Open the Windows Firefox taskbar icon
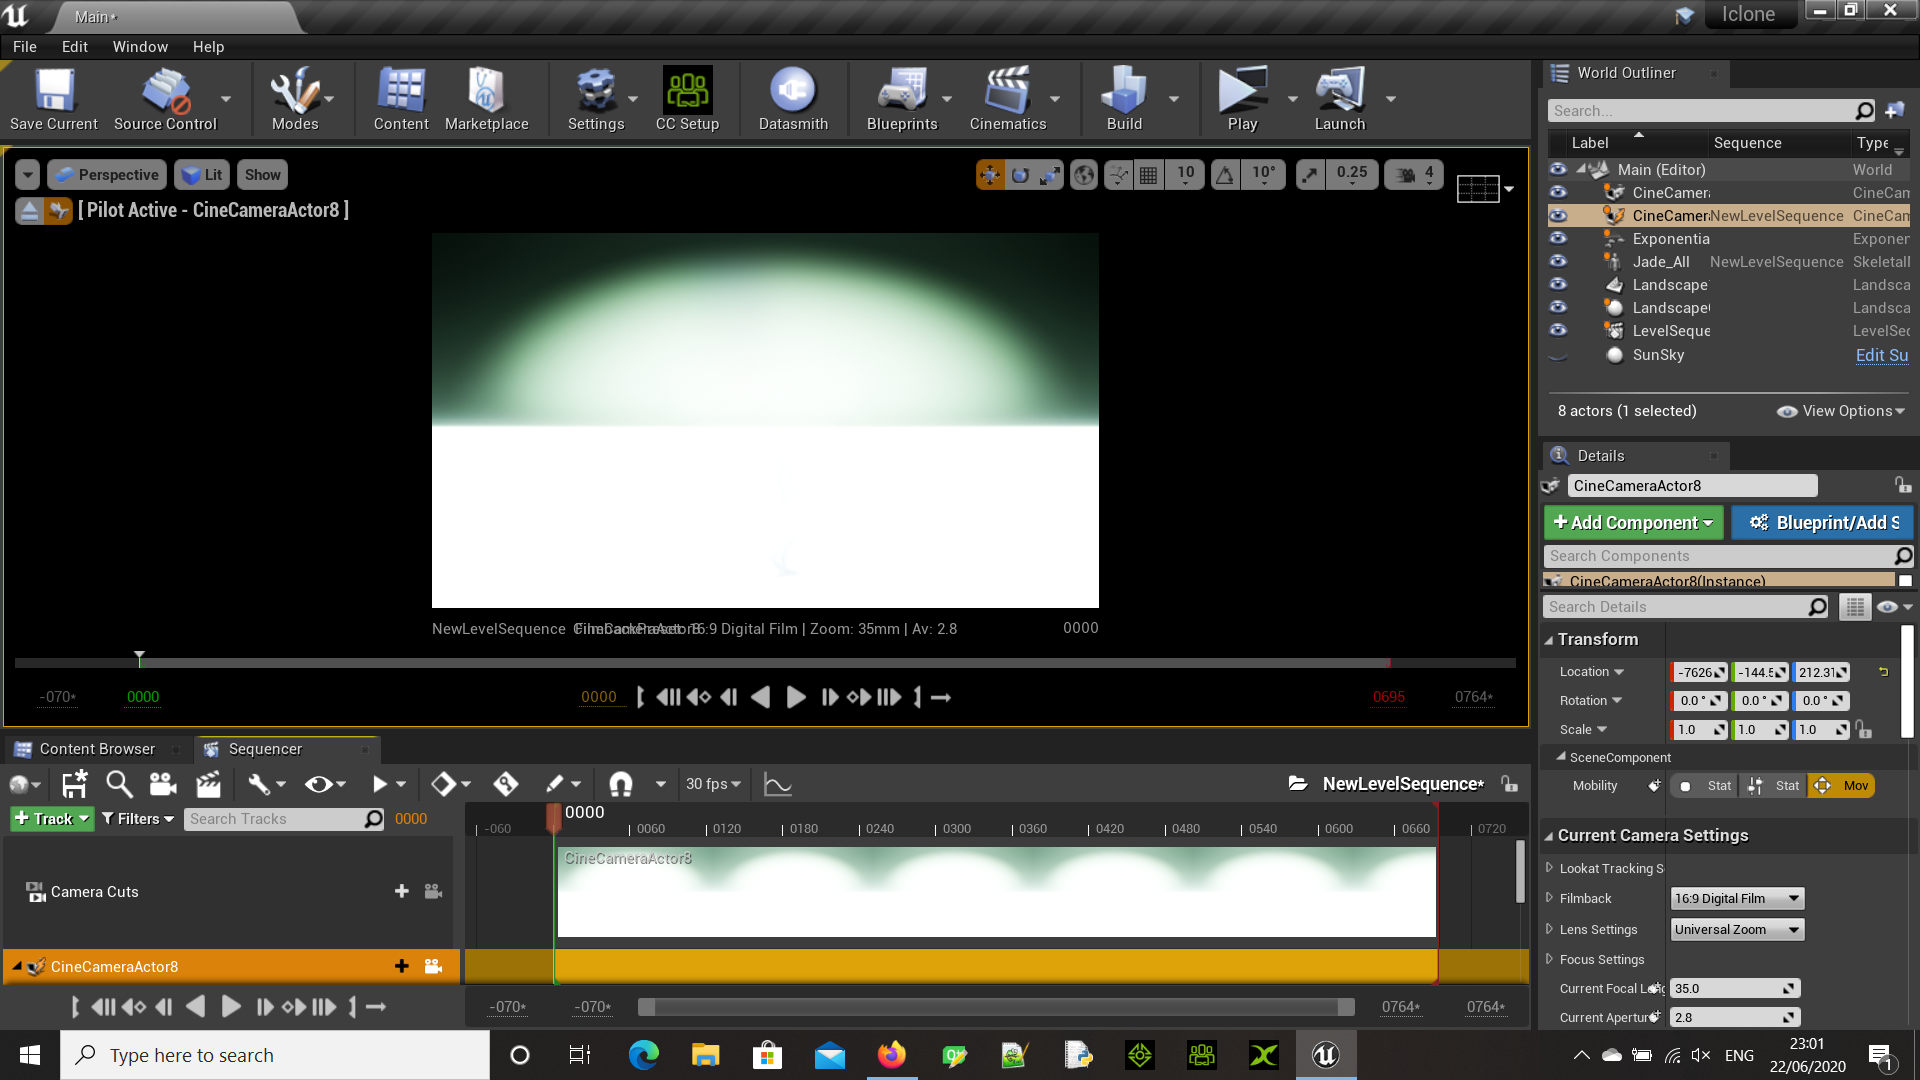 click(x=891, y=1055)
